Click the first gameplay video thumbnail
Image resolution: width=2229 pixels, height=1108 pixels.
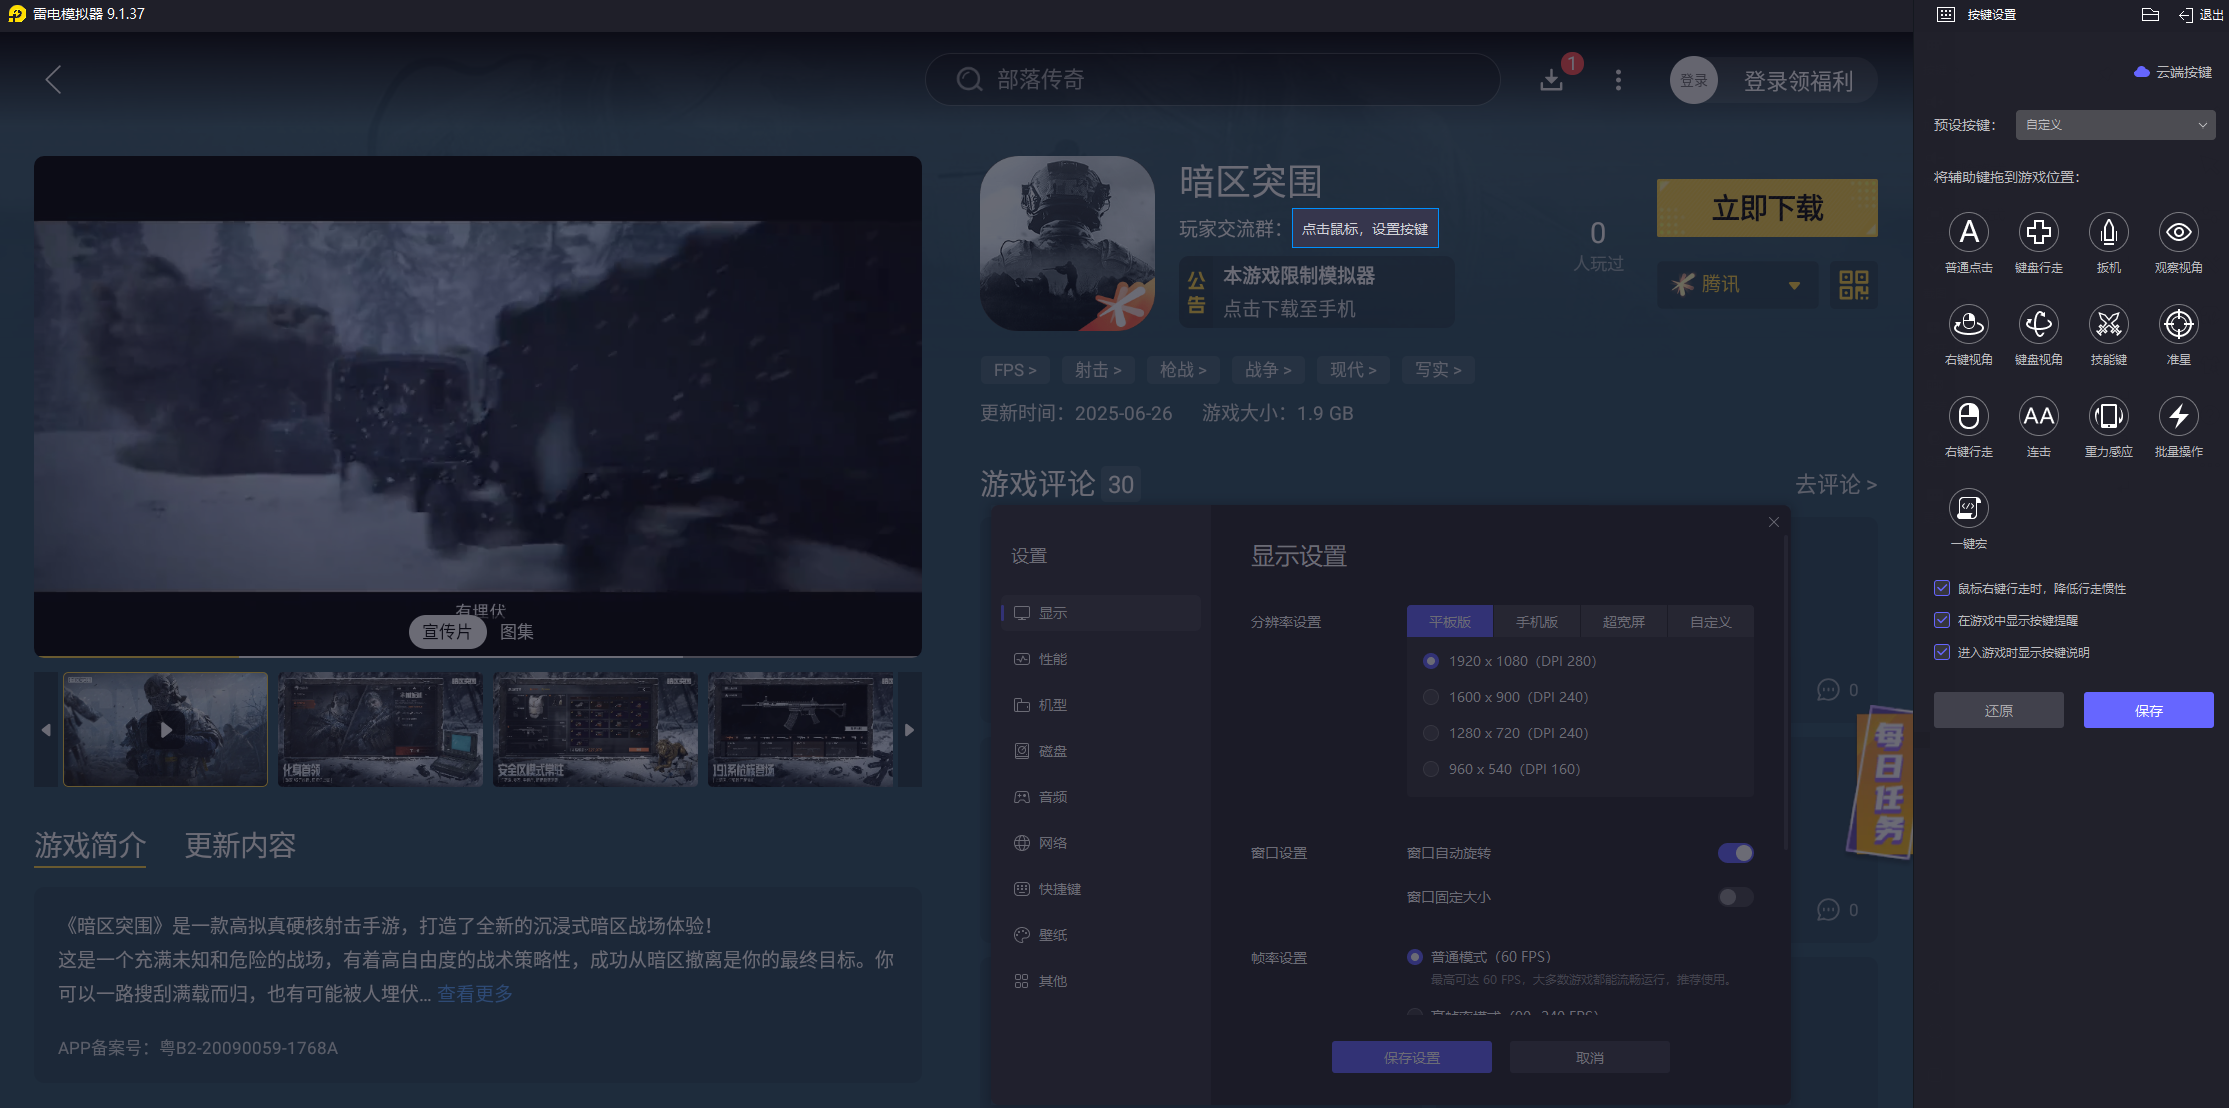[x=164, y=729]
